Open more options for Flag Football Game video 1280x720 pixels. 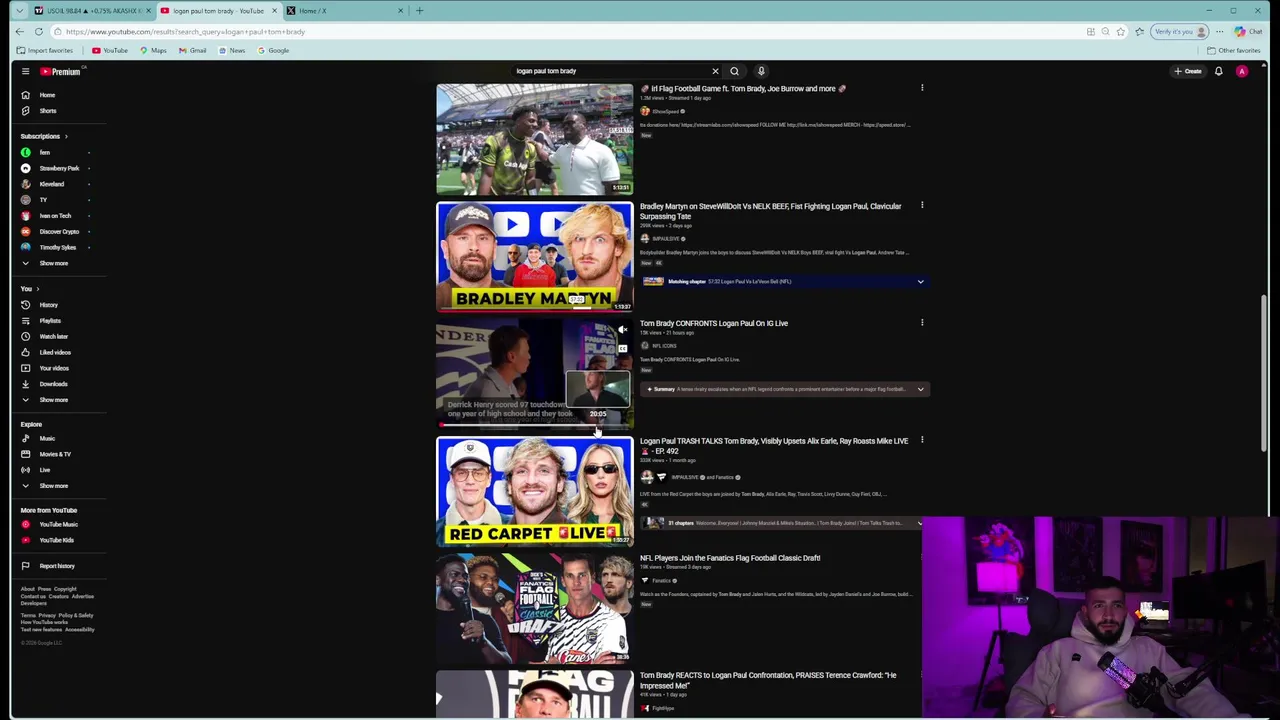[x=922, y=88]
